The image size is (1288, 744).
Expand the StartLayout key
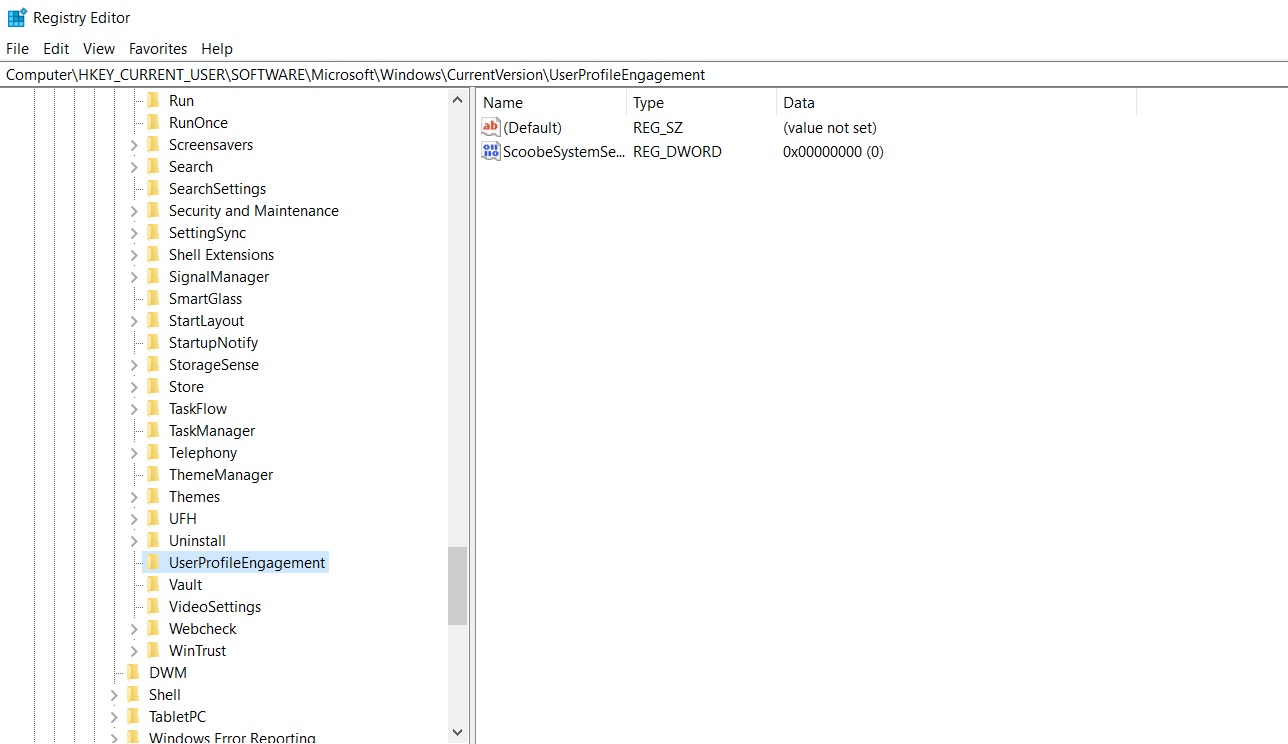coord(134,321)
